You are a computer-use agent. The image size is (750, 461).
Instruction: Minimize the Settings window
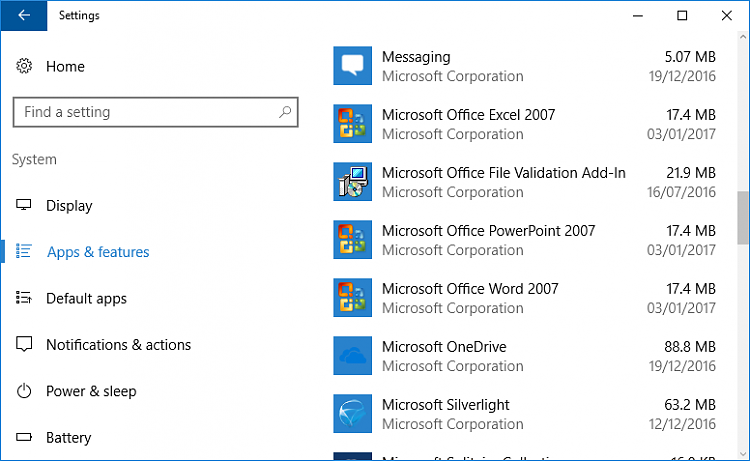(638, 15)
